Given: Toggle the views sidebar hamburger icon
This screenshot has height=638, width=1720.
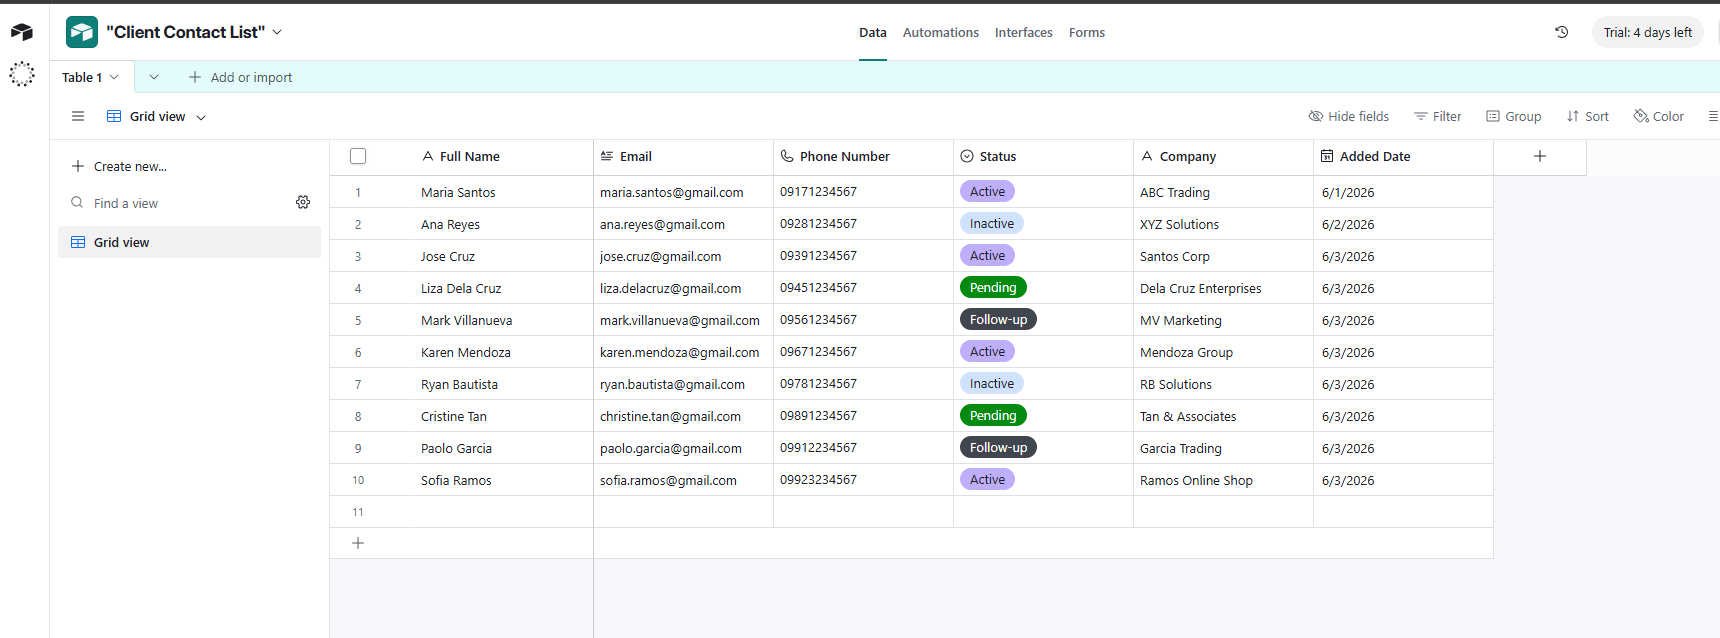Looking at the screenshot, I should (x=78, y=116).
